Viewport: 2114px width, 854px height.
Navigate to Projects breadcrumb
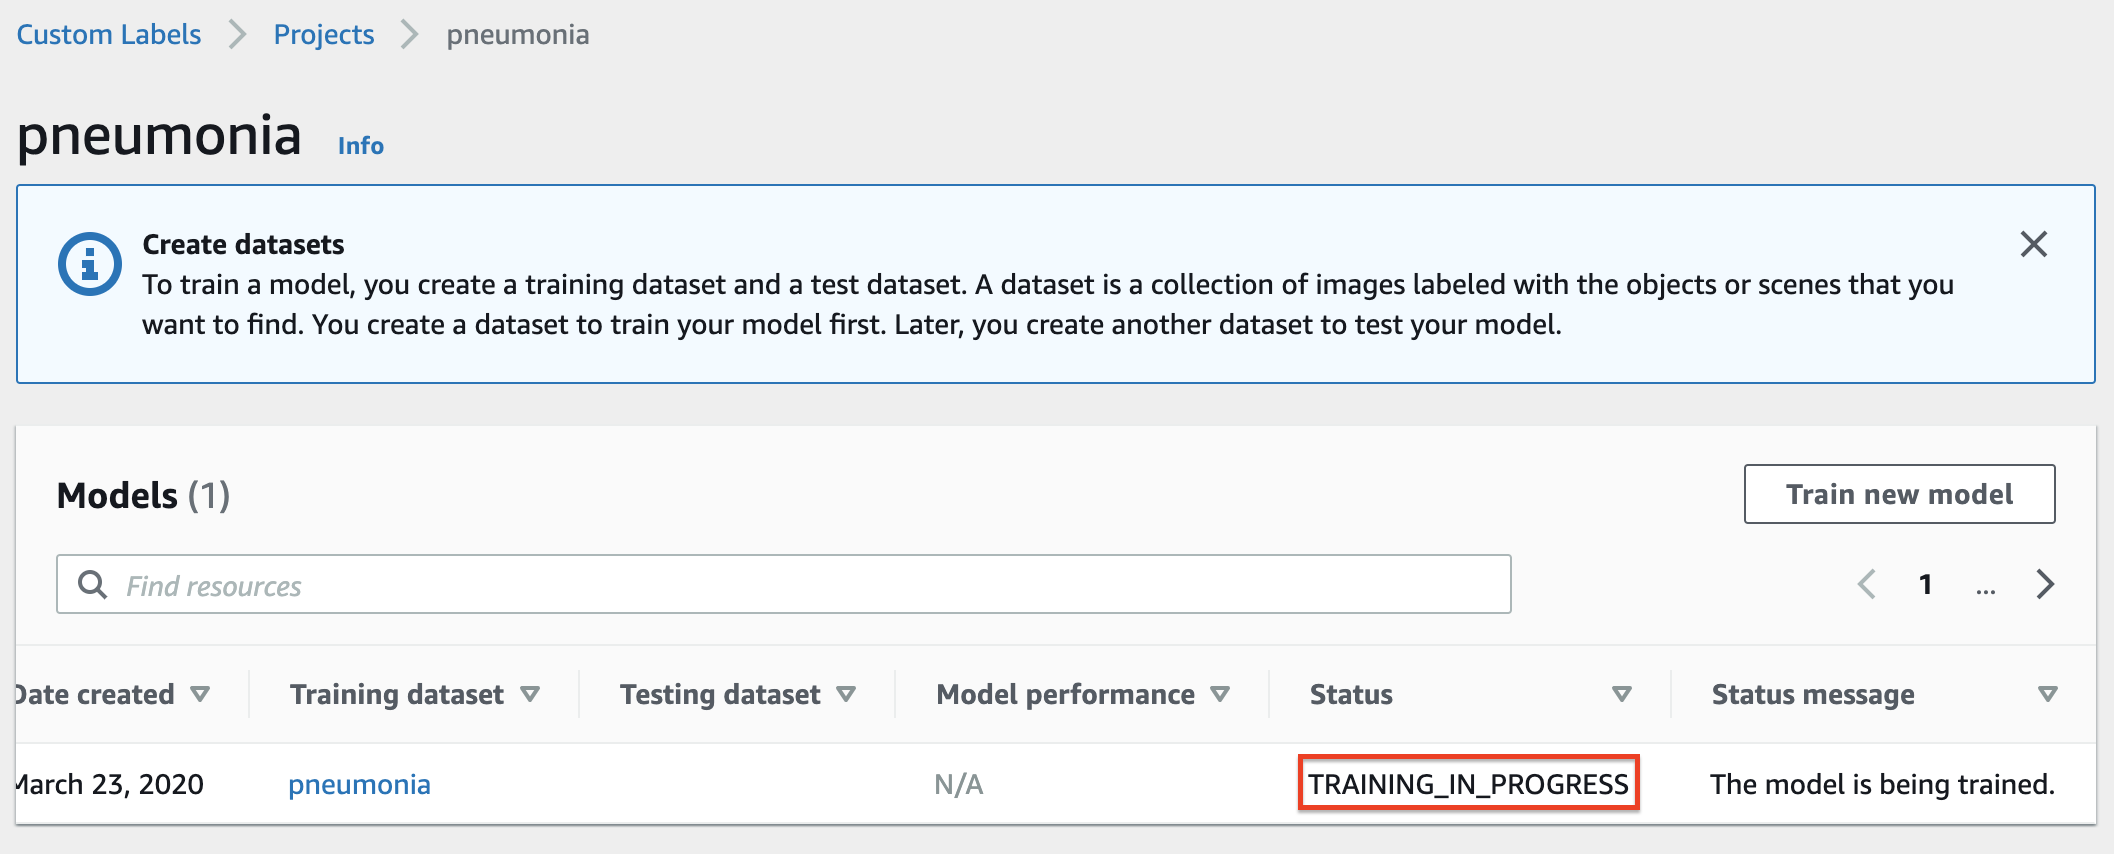pos(324,35)
